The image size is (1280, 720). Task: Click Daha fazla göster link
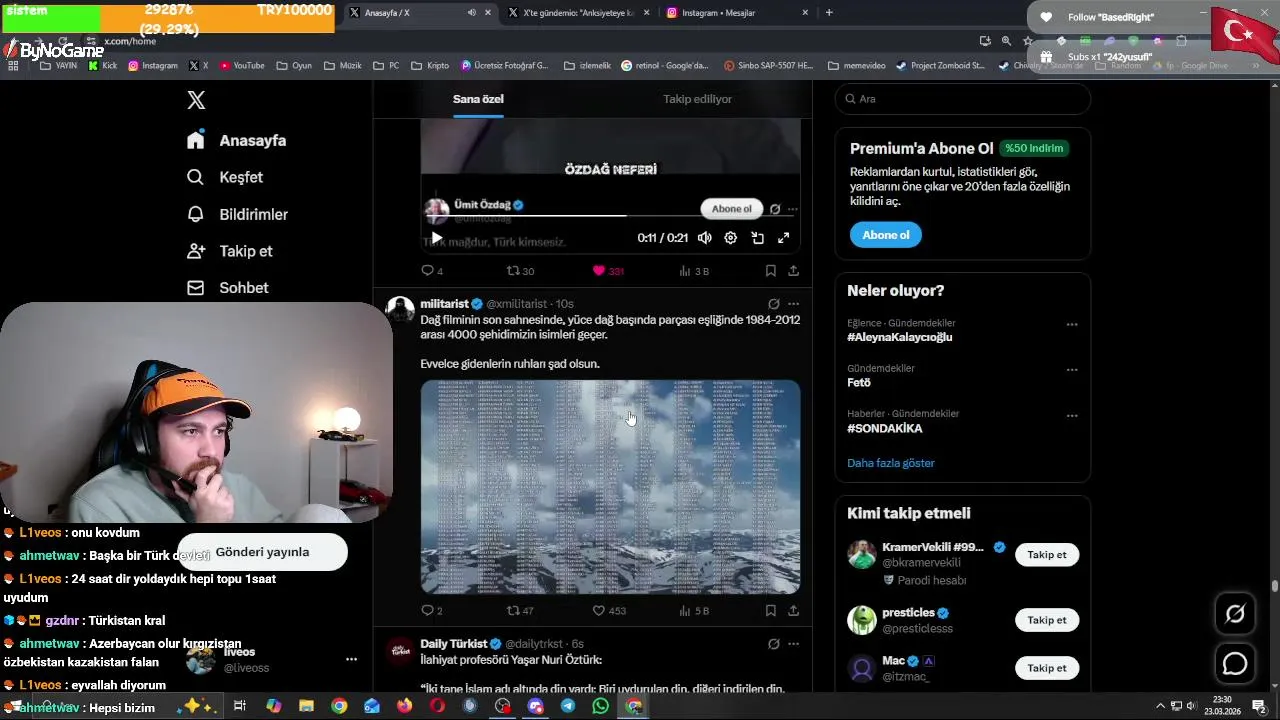[x=891, y=463]
